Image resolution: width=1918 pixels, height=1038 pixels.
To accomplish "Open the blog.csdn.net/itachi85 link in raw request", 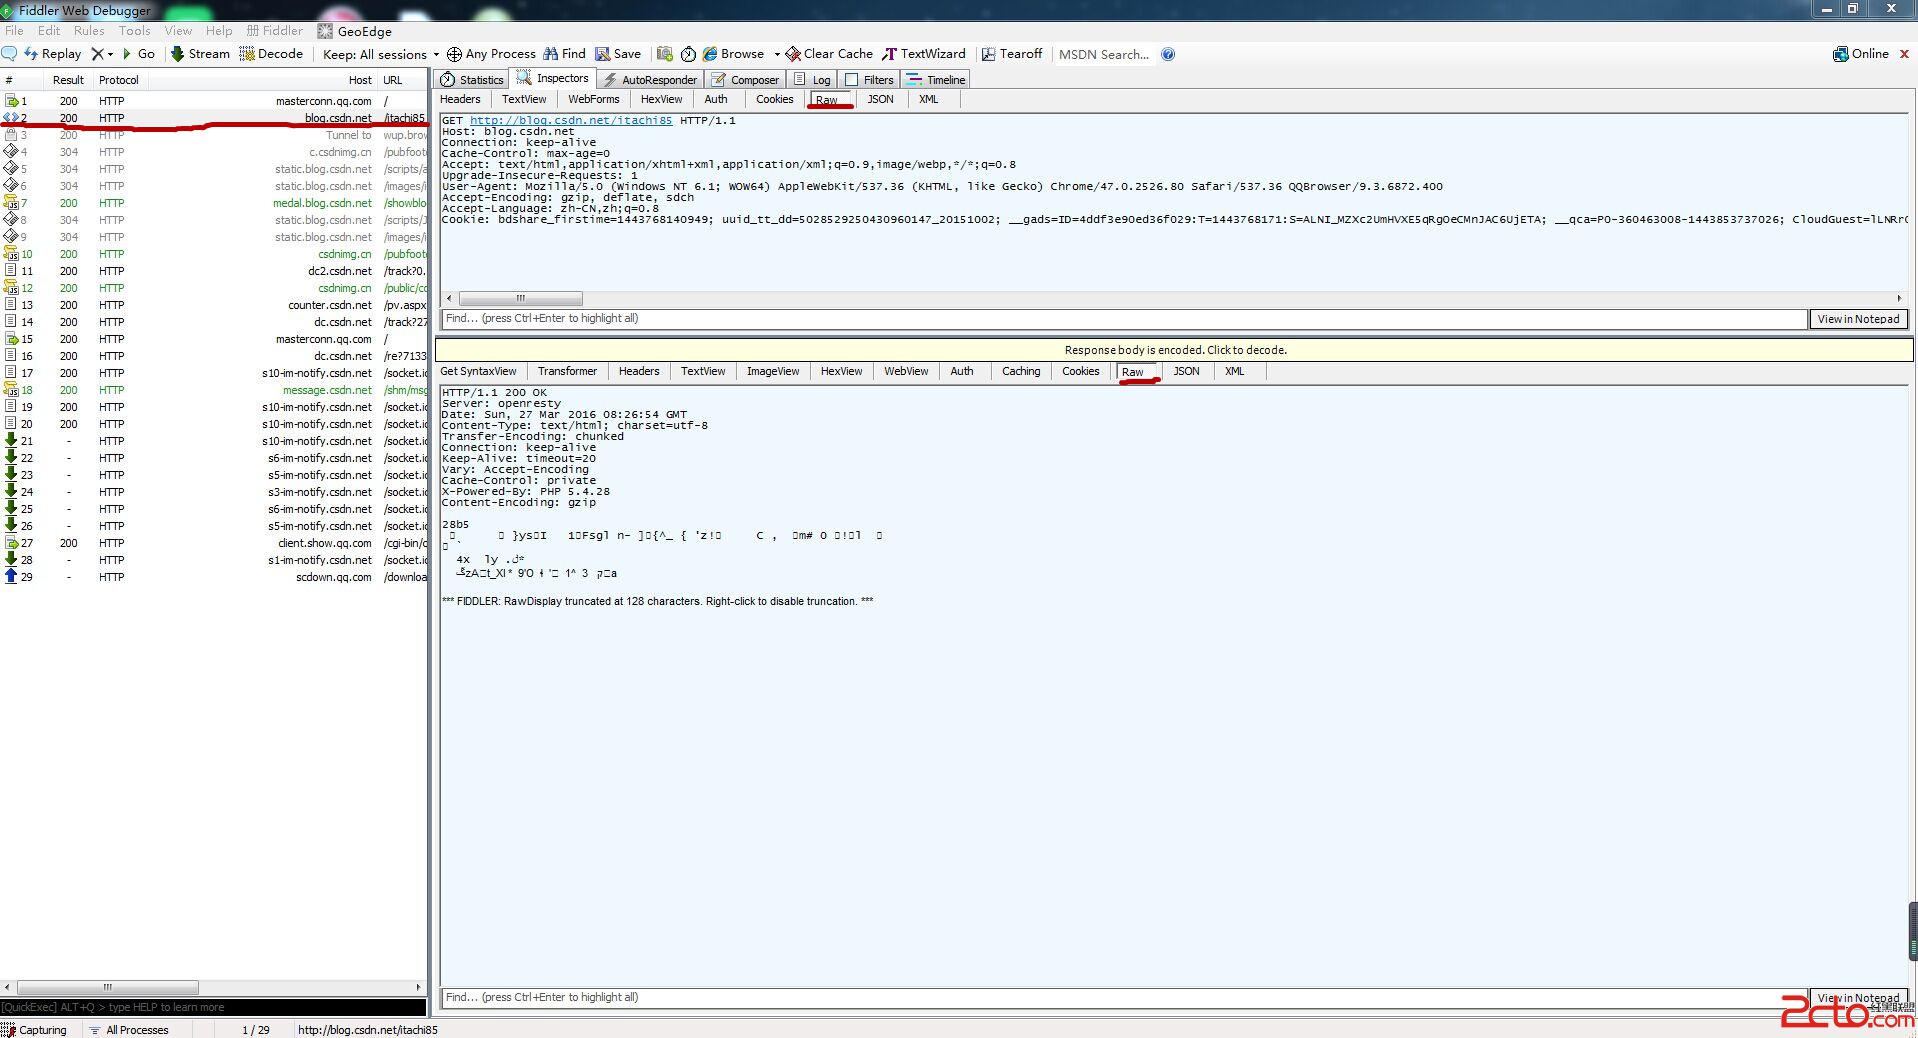I will point(571,120).
